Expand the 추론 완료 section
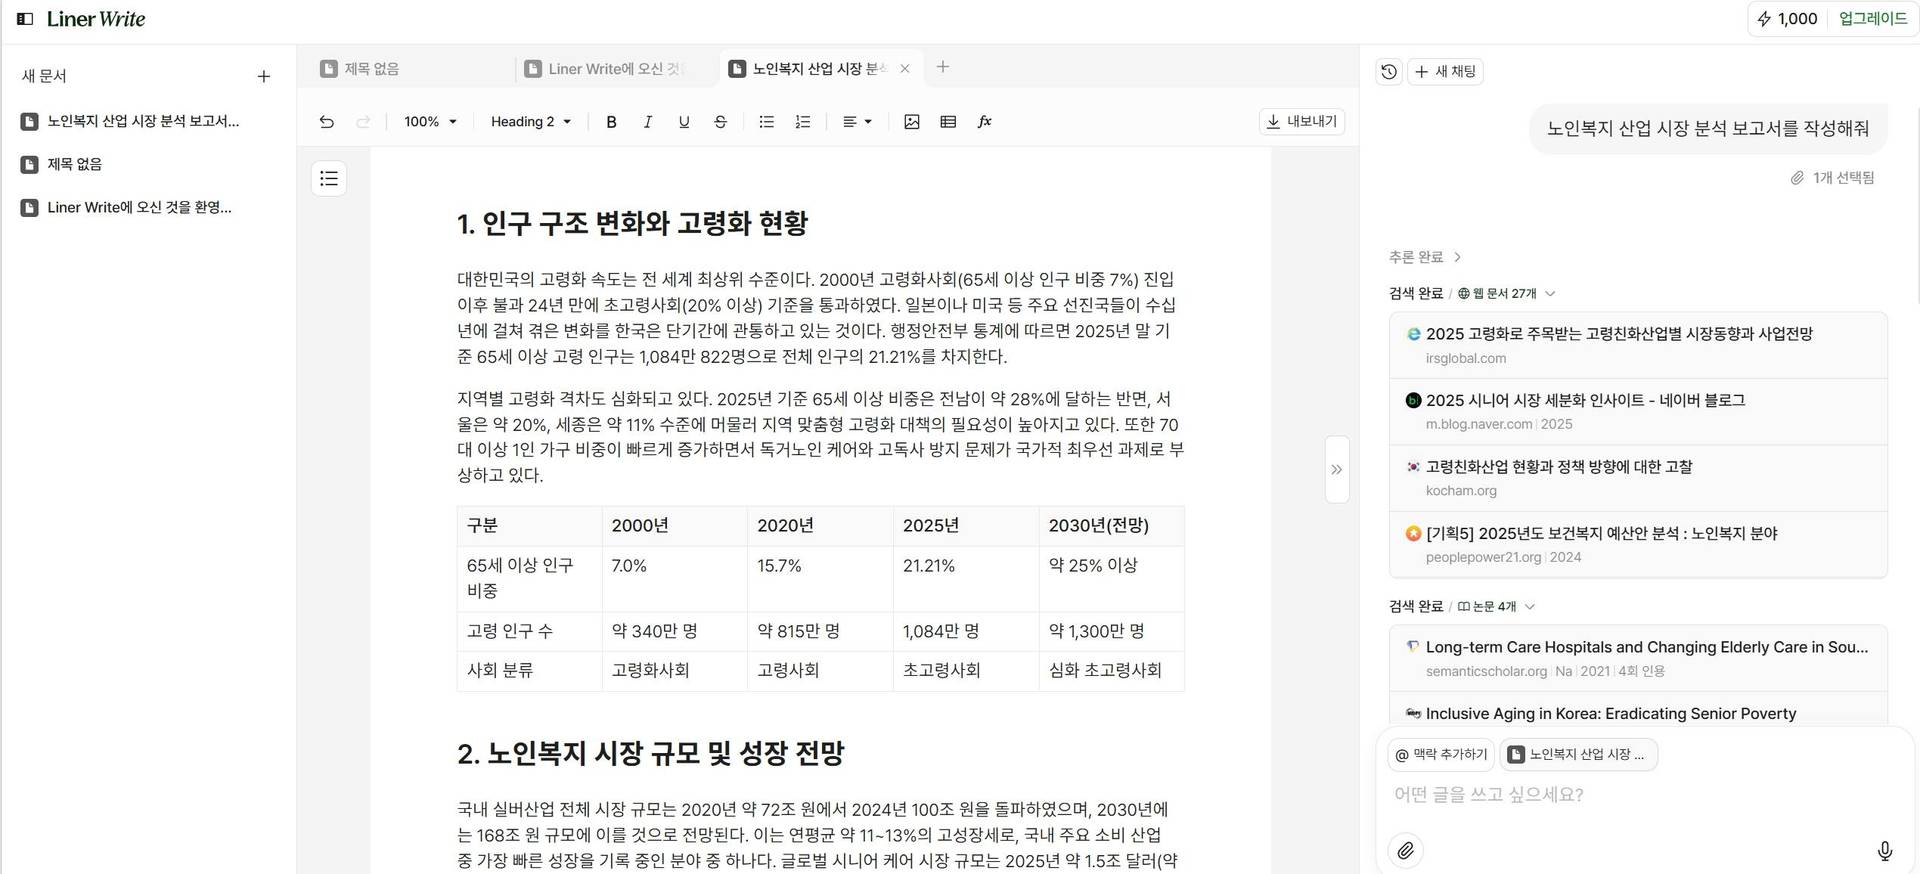Screen dimensions: 1920x874 pos(1425,257)
